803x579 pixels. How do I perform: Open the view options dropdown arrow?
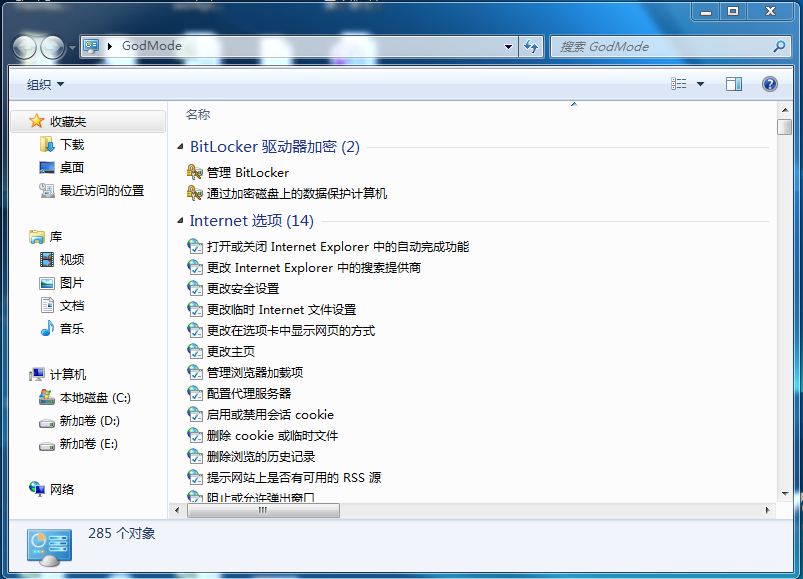tap(700, 84)
